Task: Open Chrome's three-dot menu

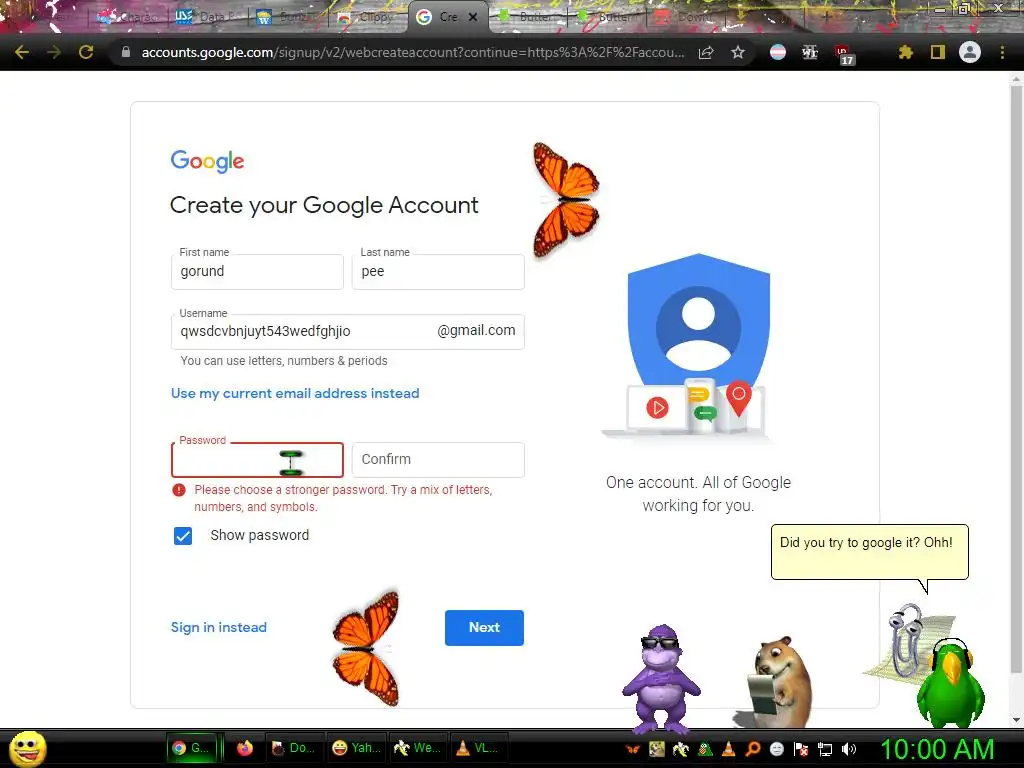Action: click(1002, 52)
